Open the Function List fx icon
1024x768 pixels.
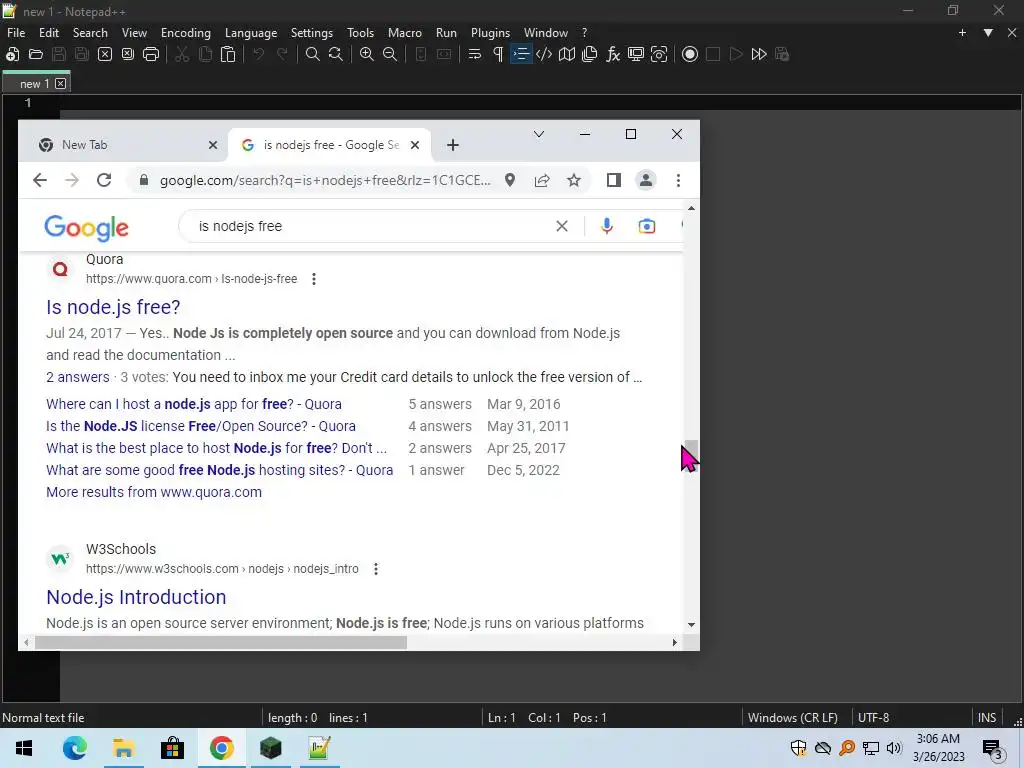click(x=613, y=54)
